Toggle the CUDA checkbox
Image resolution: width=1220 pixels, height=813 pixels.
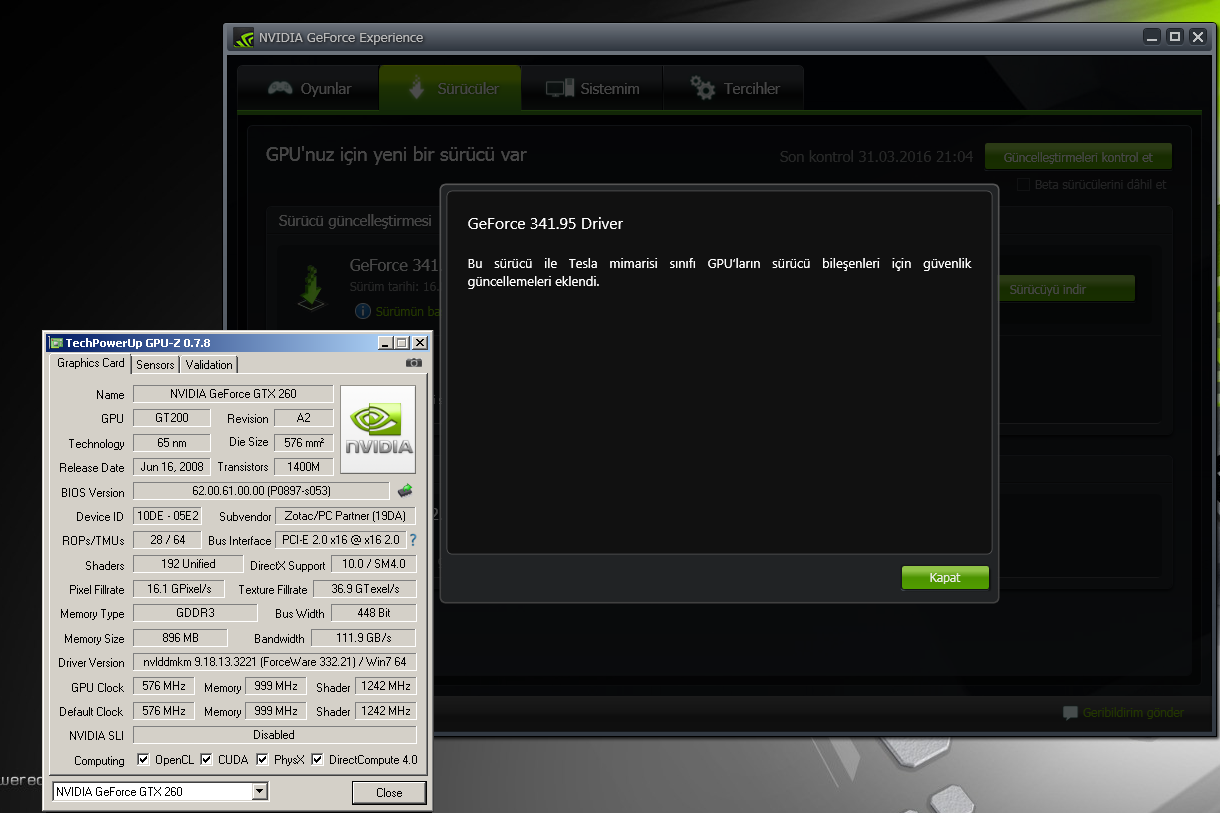click(206, 760)
